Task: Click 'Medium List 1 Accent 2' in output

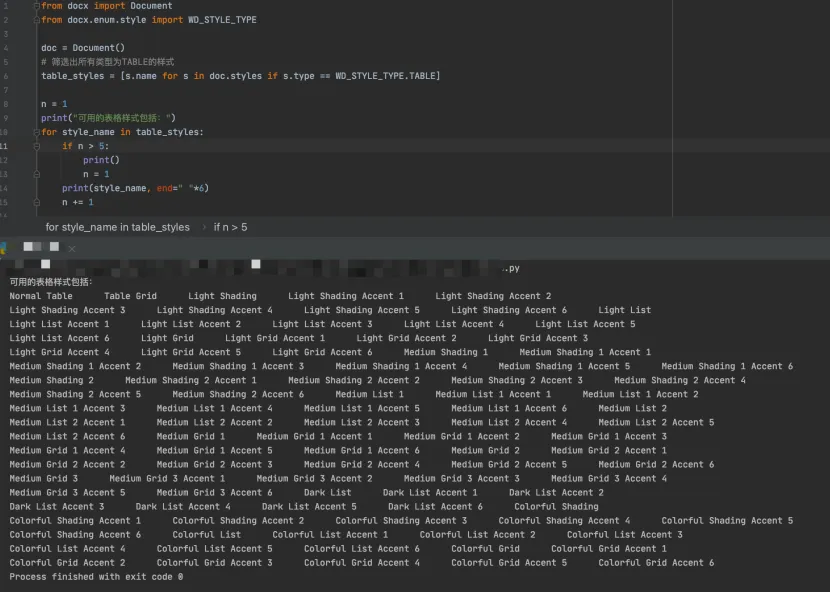Action: 640,394
